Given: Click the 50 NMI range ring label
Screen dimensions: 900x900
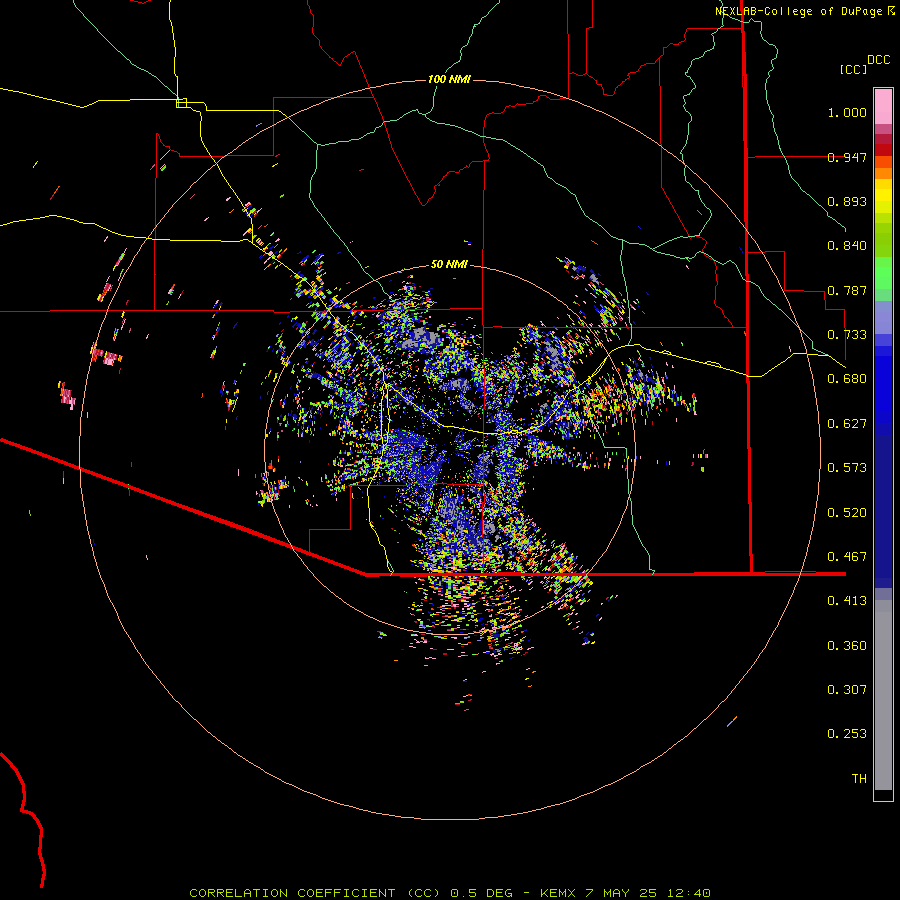Looking at the screenshot, I should (x=449, y=264).
